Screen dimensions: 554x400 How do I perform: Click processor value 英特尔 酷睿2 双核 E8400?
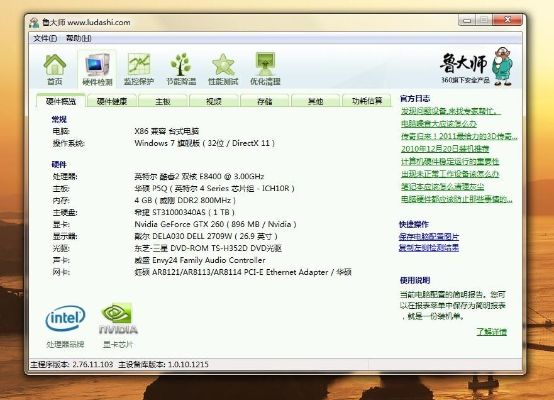point(199,176)
